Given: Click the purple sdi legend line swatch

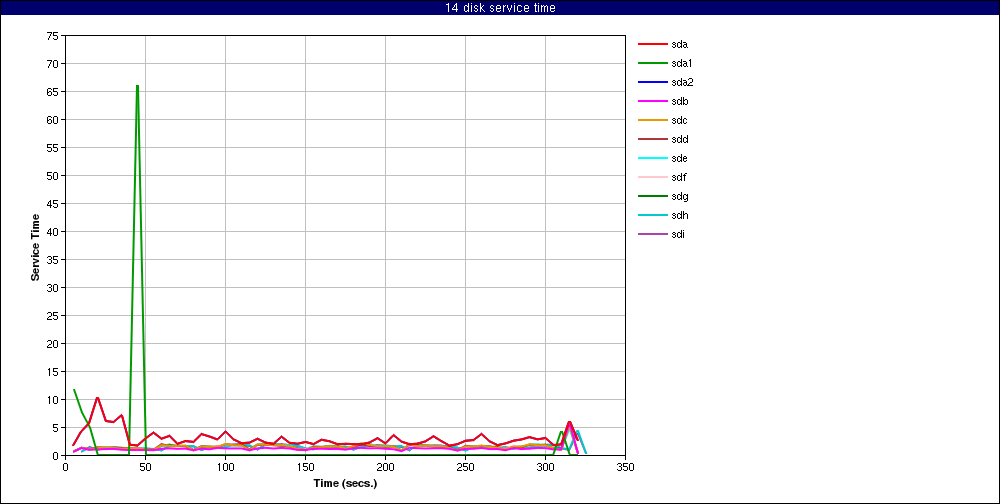Looking at the screenshot, I should [651, 234].
